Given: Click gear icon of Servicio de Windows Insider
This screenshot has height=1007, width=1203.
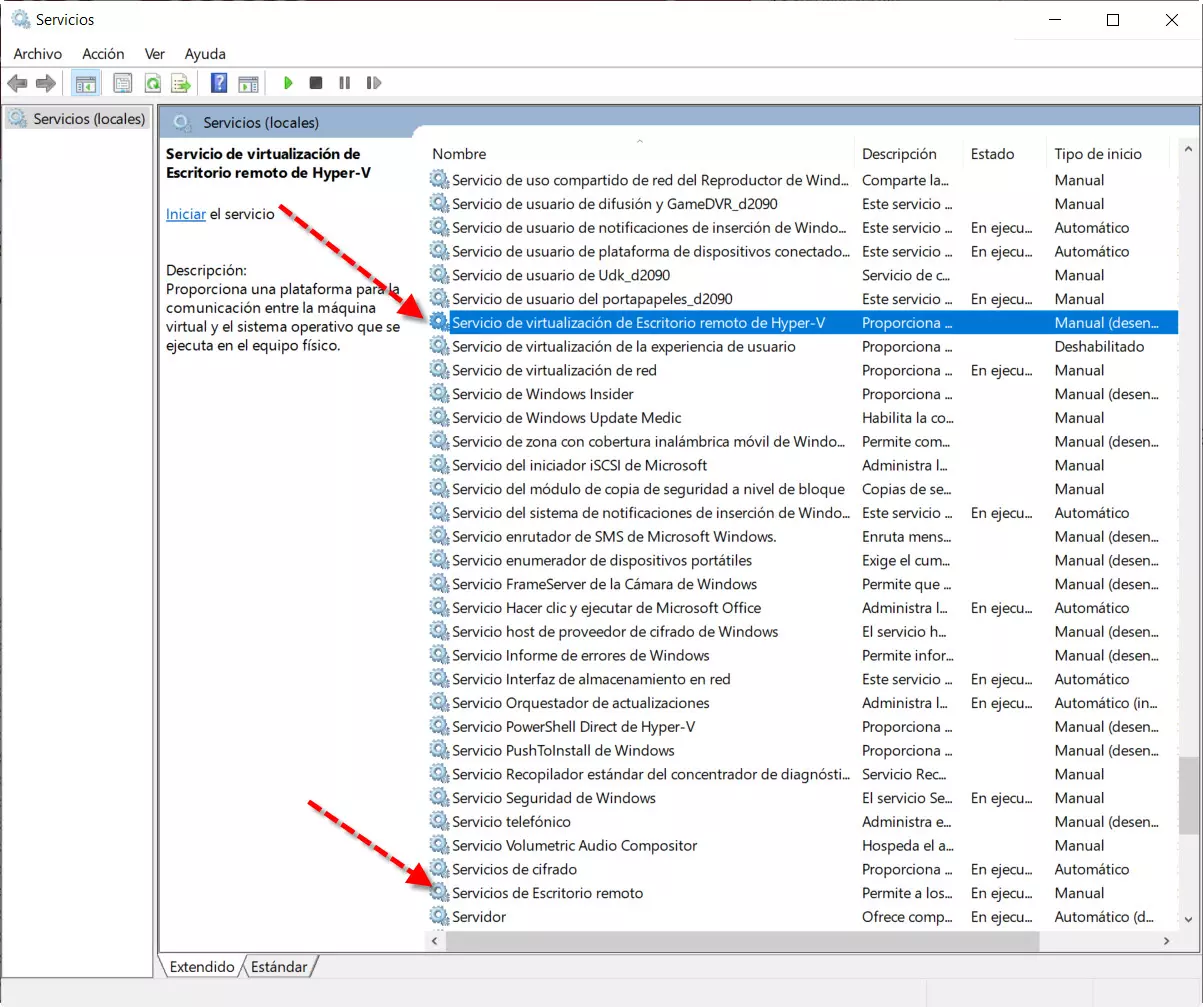Looking at the screenshot, I should (439, 394).
